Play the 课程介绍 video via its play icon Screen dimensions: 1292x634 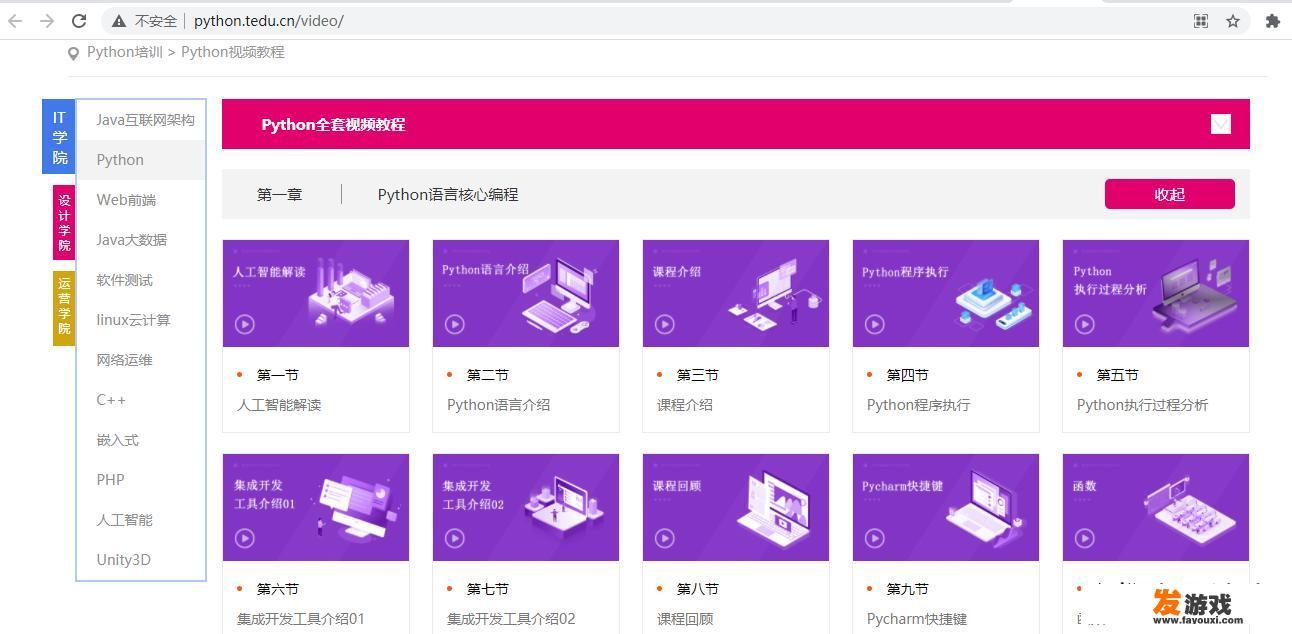[x=665, y=324]
